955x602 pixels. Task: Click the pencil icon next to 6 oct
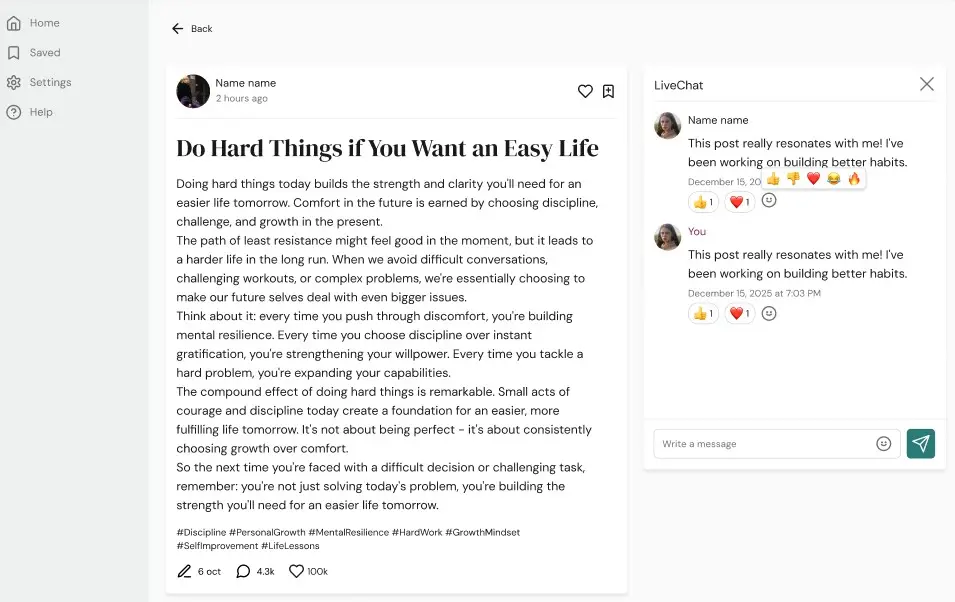(184, 571)
